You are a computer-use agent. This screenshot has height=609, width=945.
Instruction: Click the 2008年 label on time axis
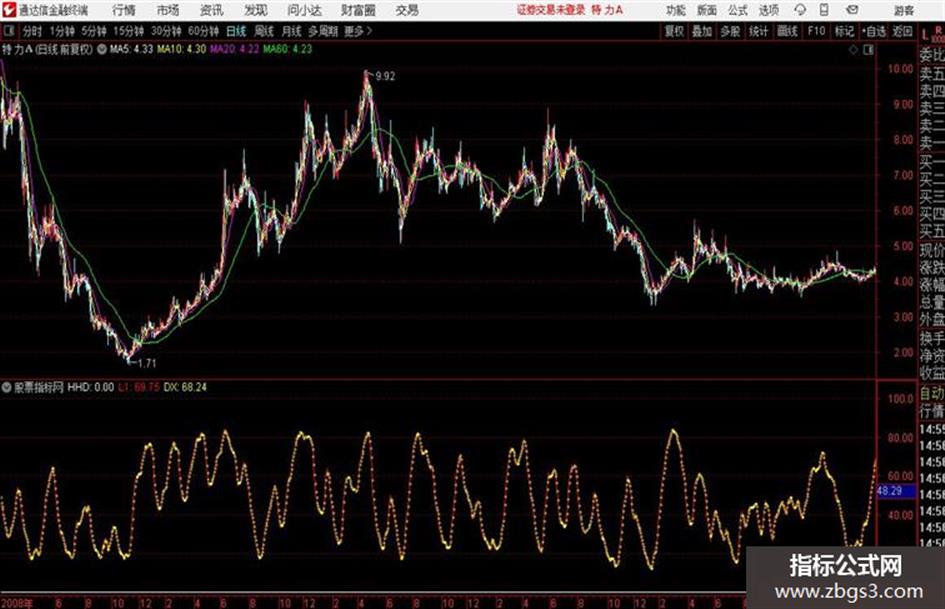pos(17,603)
